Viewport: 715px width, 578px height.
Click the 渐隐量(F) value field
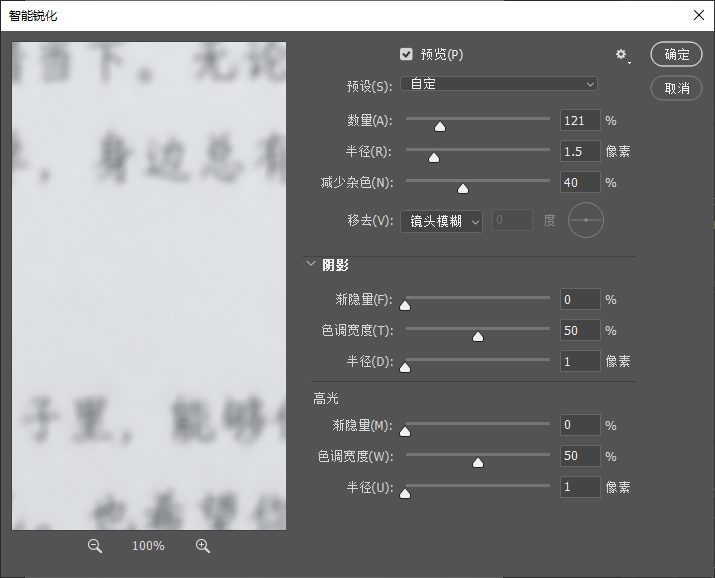580,299
